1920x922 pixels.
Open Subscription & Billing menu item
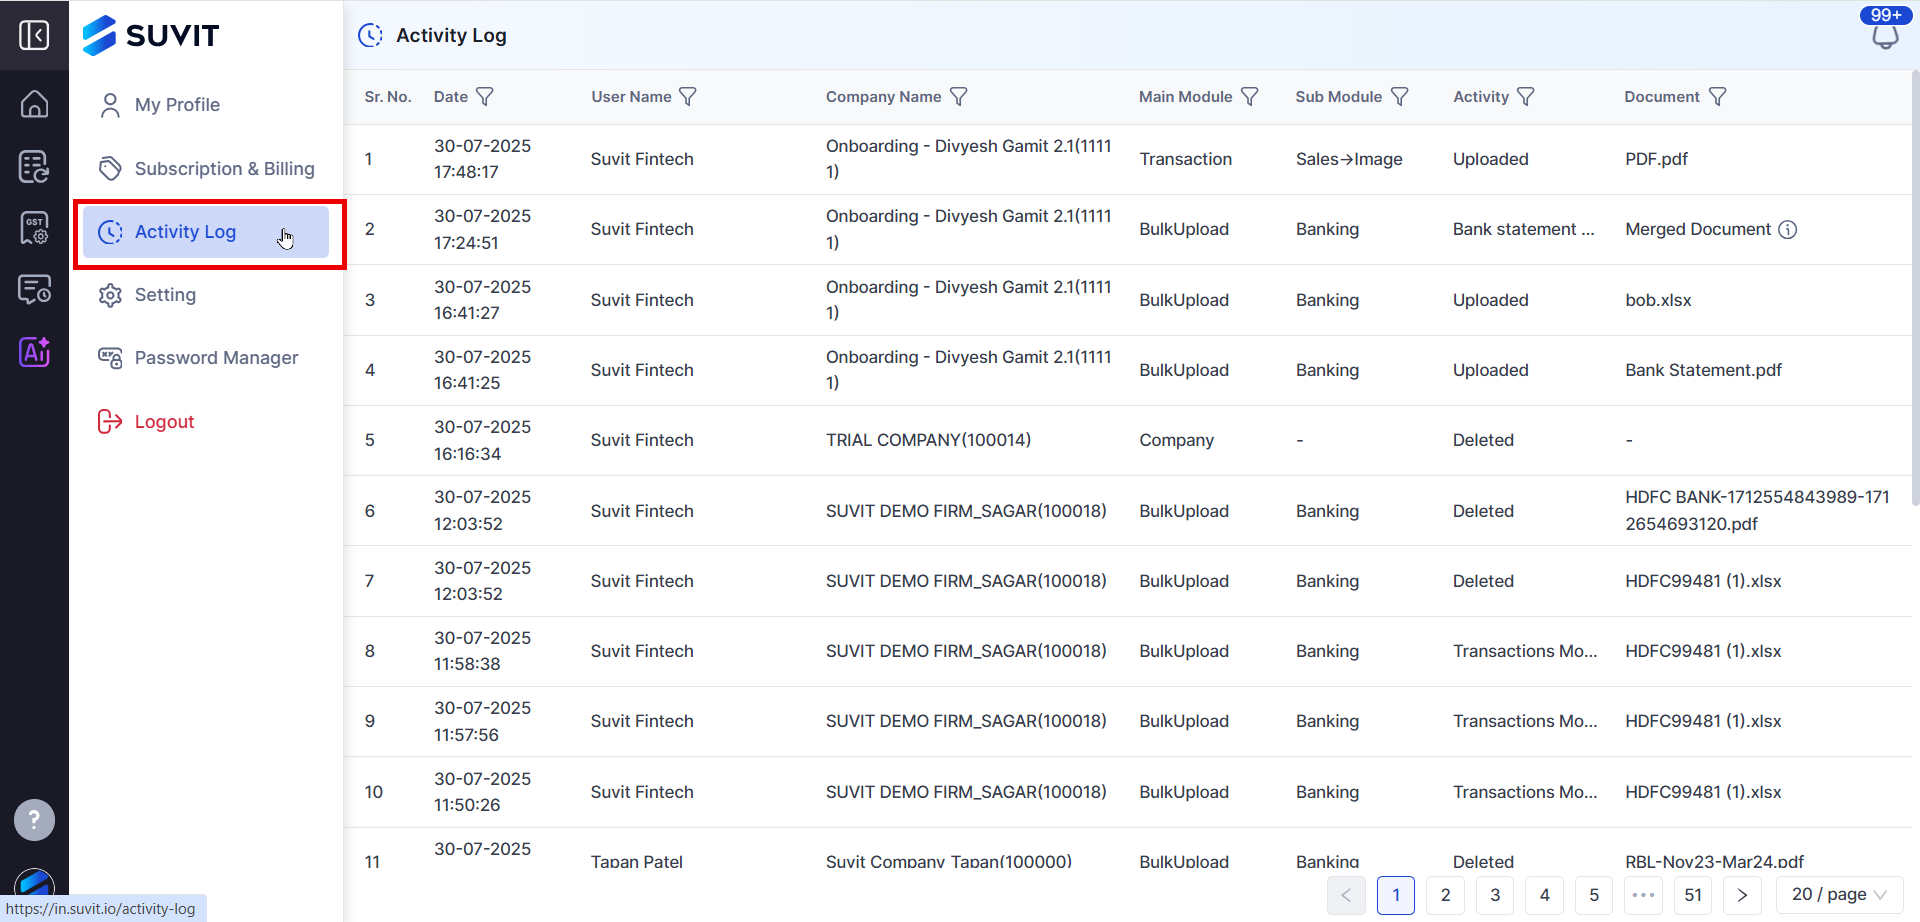tap(206, 168)
